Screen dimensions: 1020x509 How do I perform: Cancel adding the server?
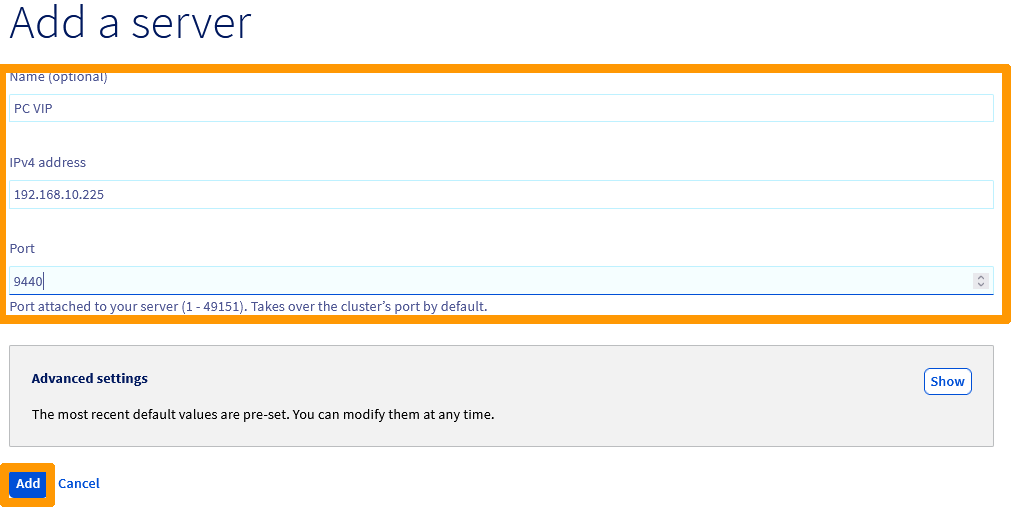pyautogui.click(x=79, y=484)
